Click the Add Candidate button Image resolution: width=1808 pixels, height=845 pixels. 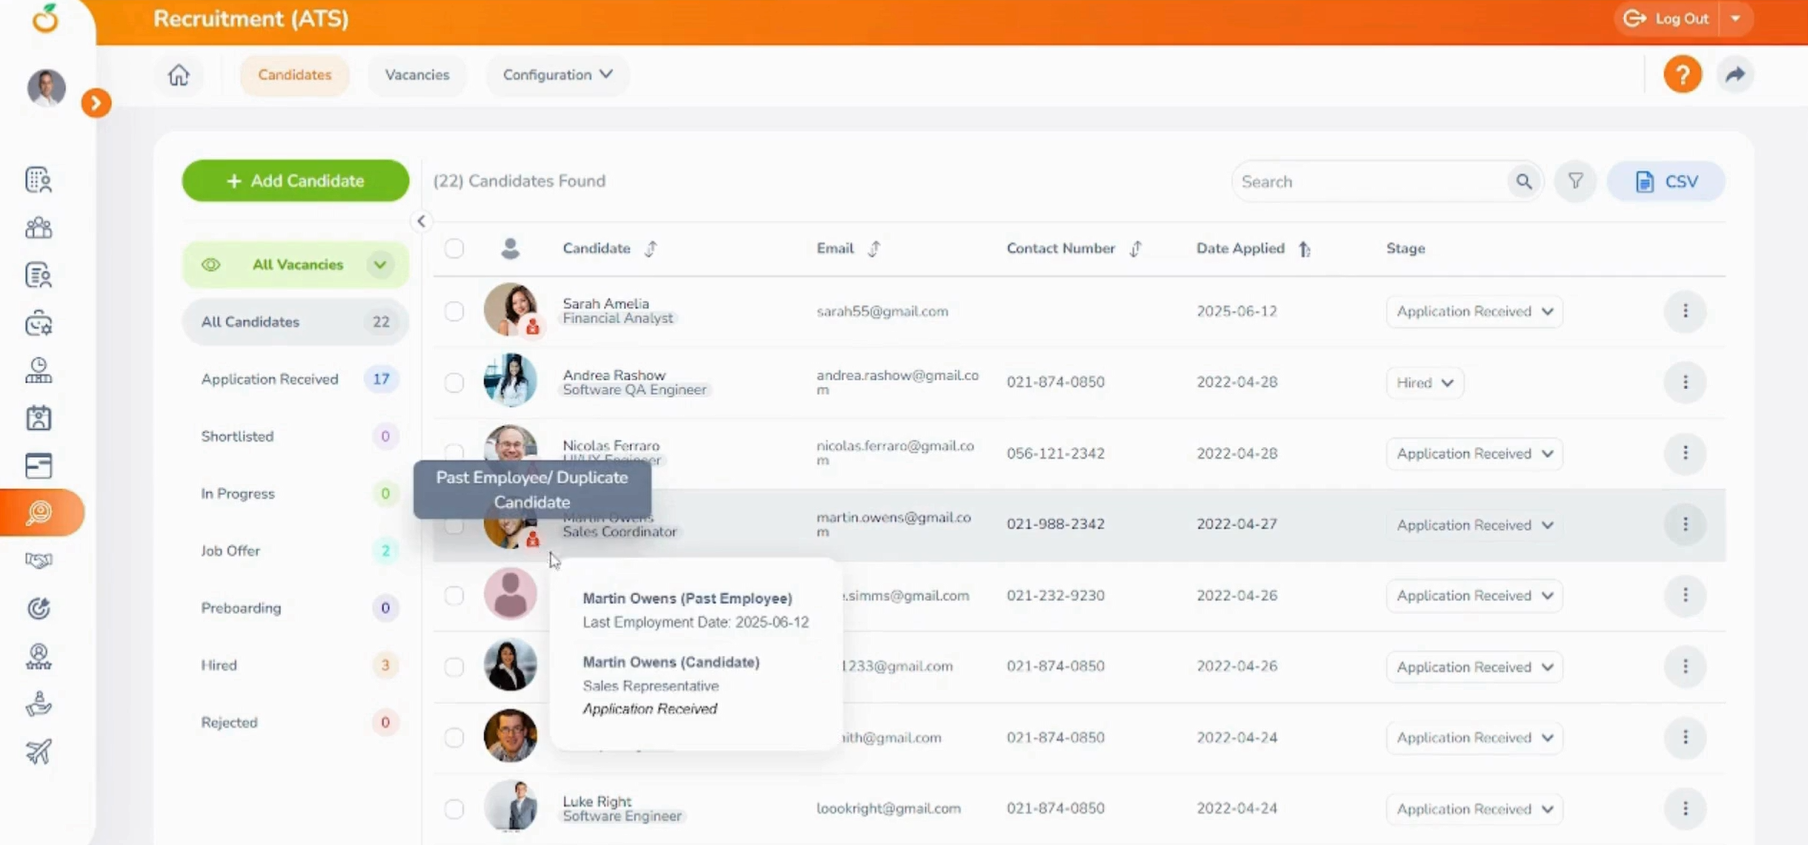[295, 181]
